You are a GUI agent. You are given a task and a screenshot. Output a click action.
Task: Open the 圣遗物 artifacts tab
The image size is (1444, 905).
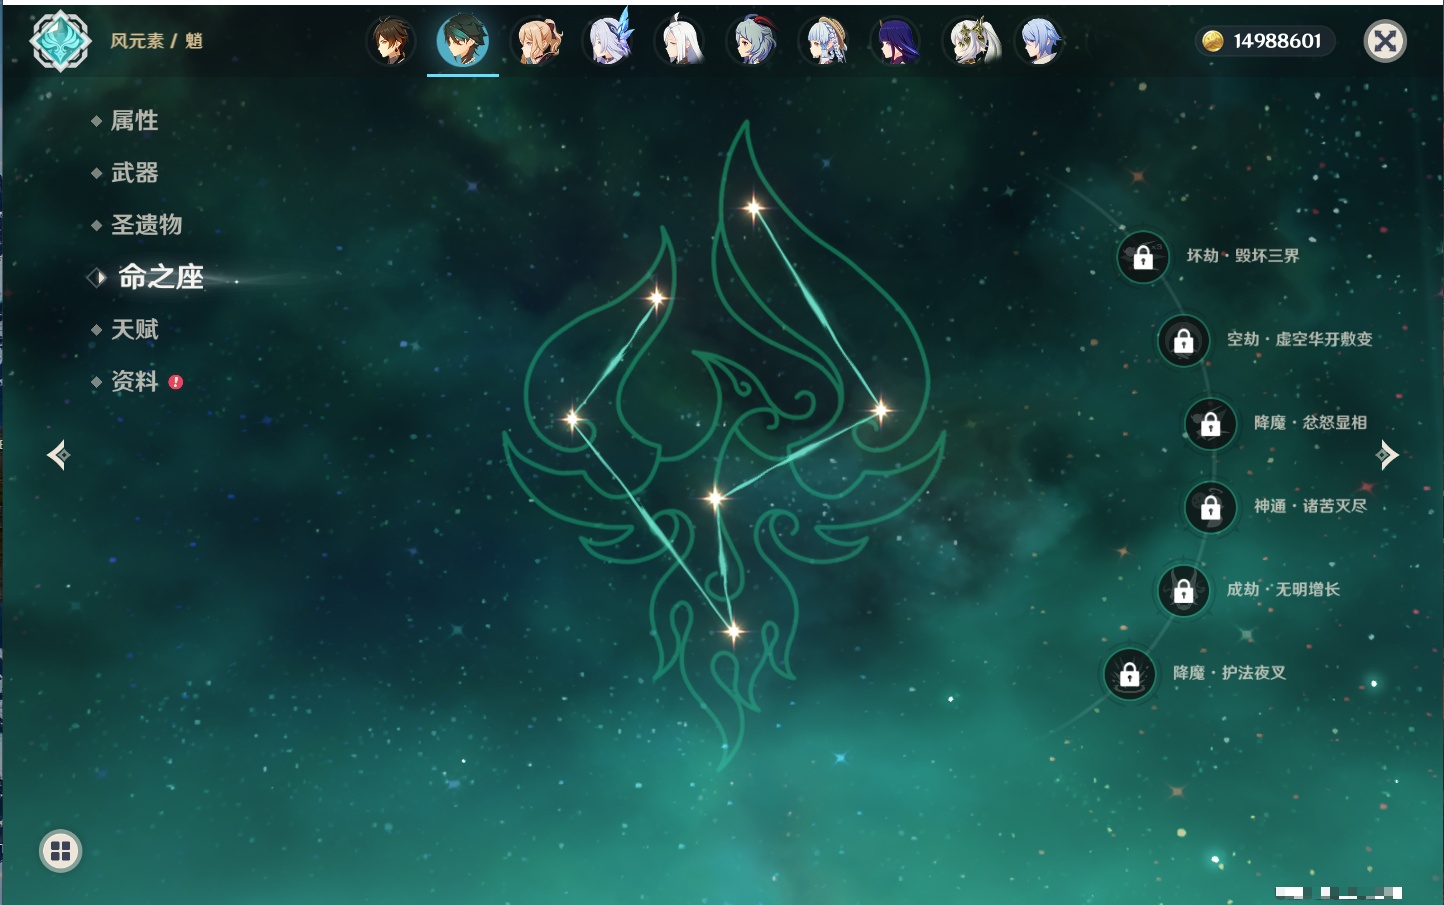146,225
